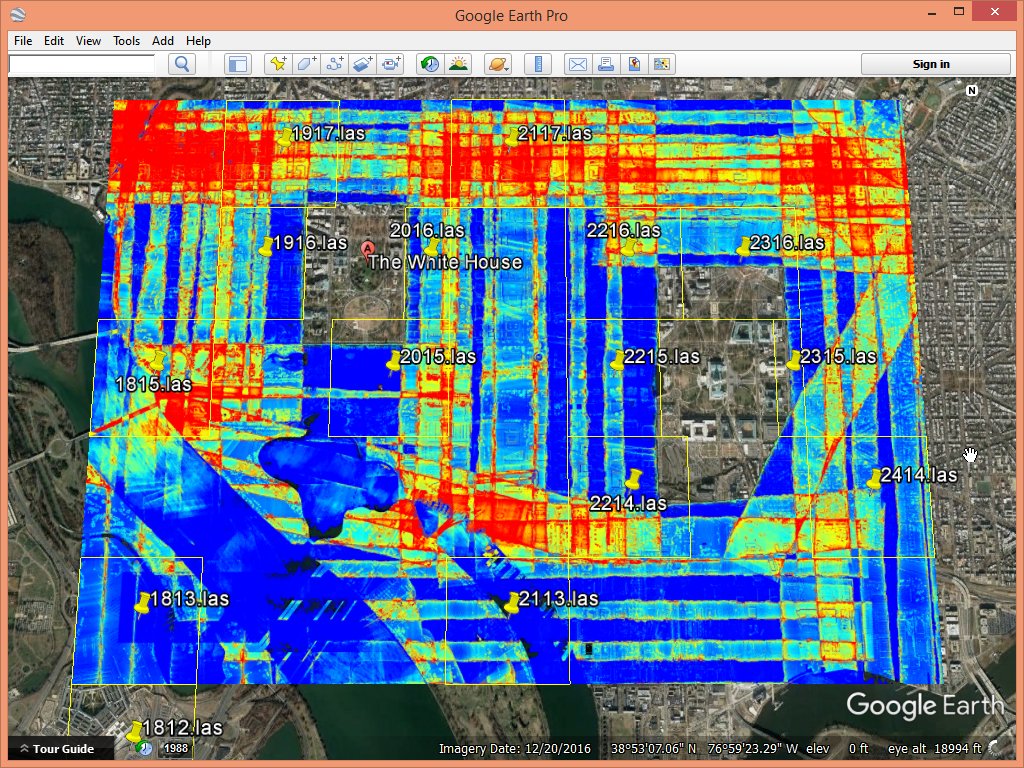Open the Ruler measurement tool
The height and width of the screenshot is (768, 1024).
pyautogui.click(x=538, y=64)
